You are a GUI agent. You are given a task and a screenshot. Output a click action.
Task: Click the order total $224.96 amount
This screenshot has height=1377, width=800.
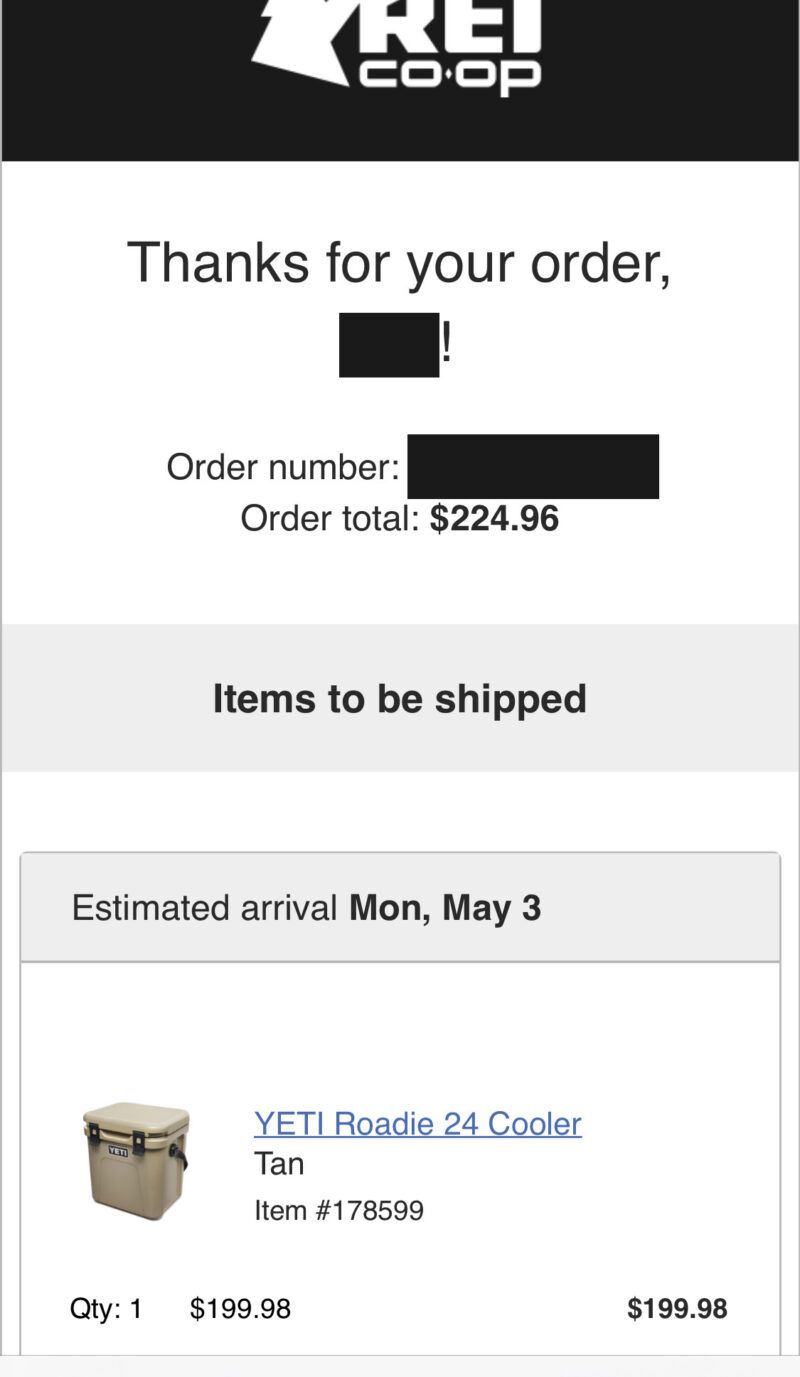pos(494,518)
